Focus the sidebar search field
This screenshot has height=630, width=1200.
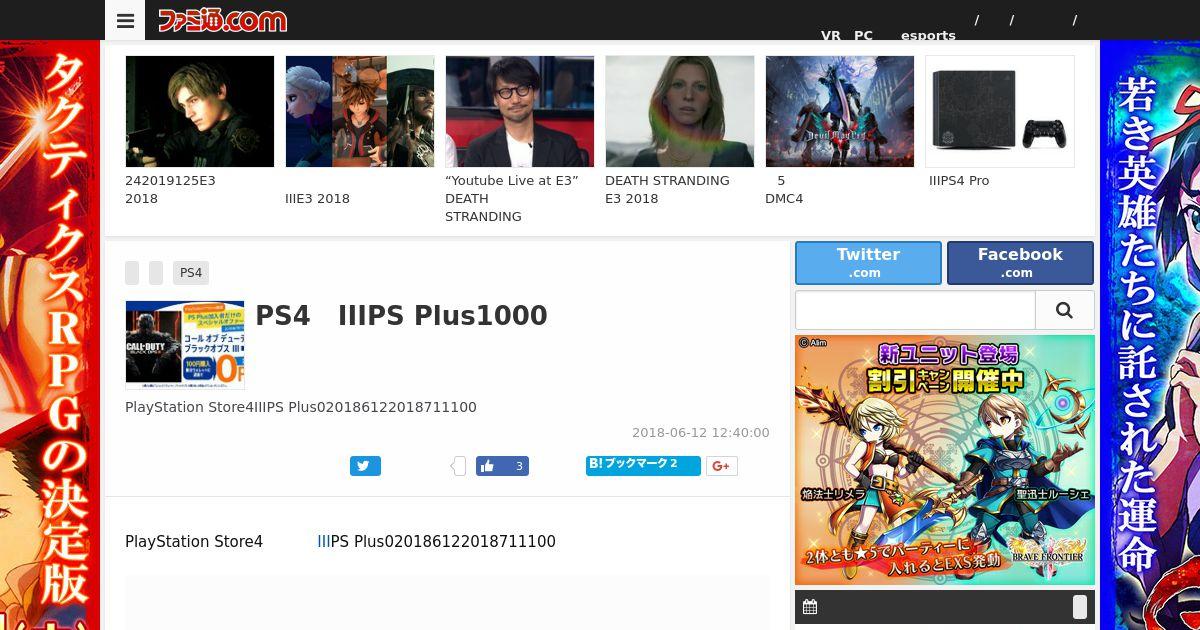tap(915, 310)
